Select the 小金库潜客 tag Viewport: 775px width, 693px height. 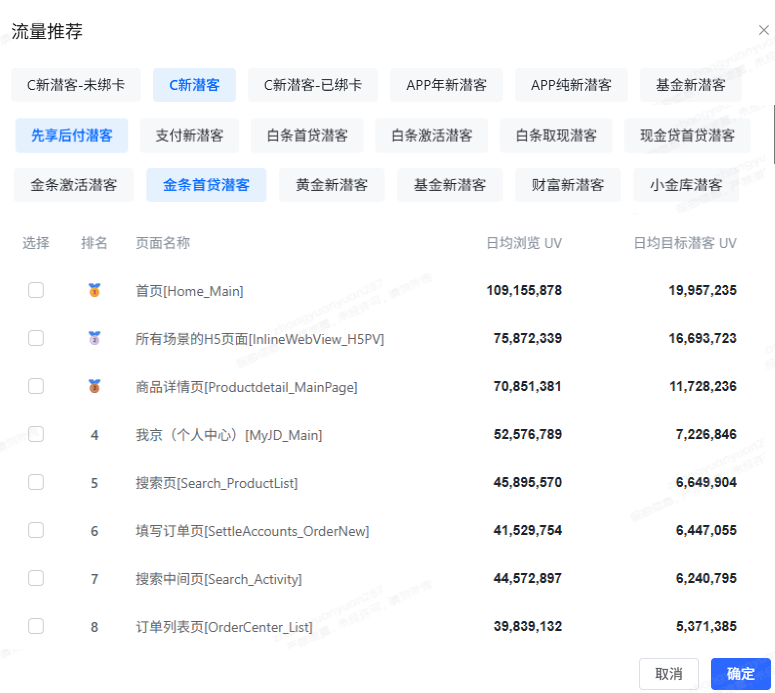tap(686, 185)
